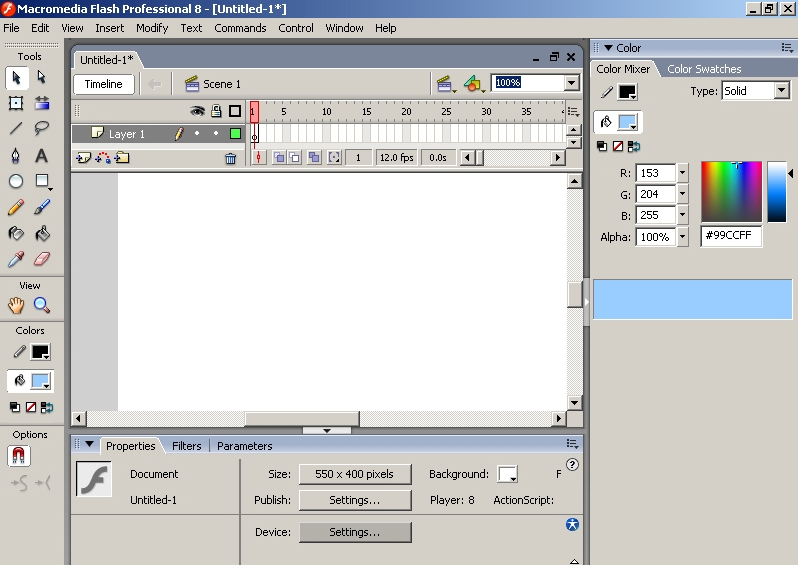
Task: Select the Text tool
Action: click(x=42, y=155)
